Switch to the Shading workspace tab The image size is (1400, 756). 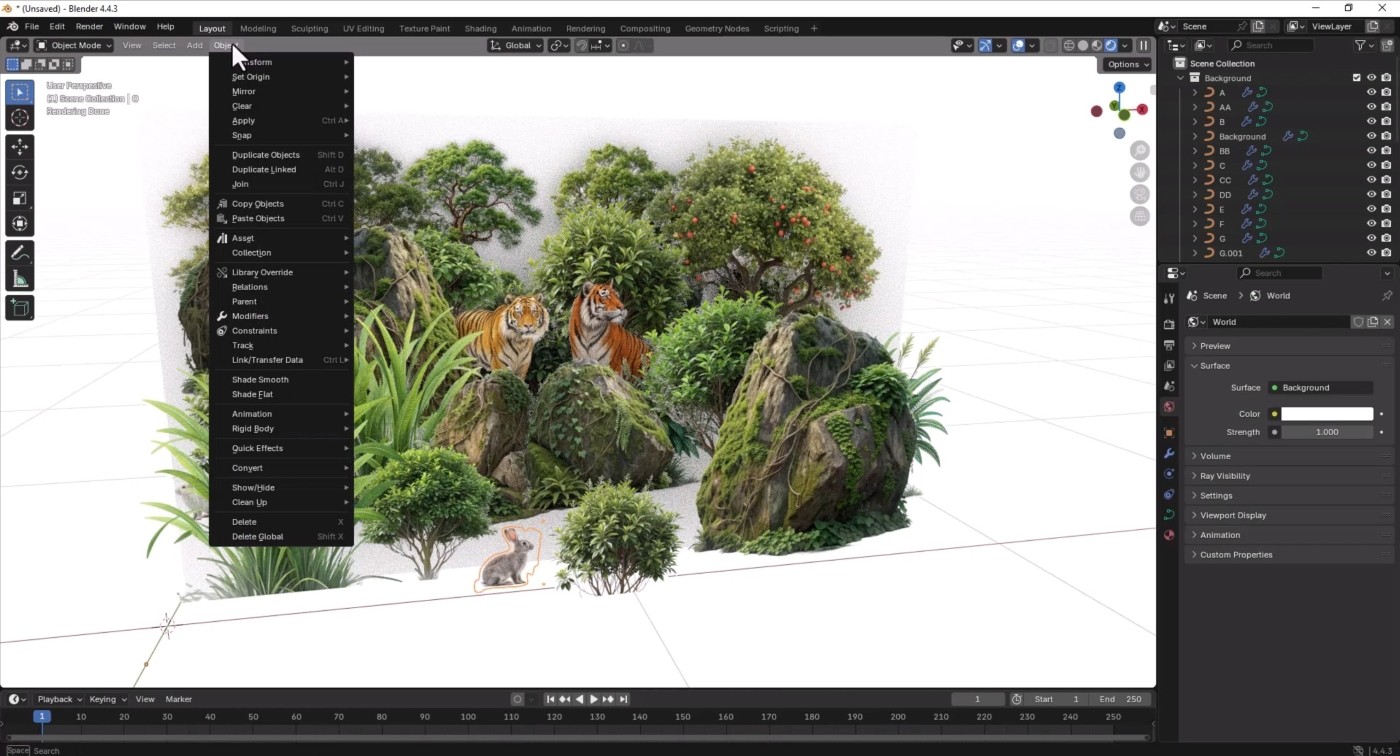click(480, 28)
